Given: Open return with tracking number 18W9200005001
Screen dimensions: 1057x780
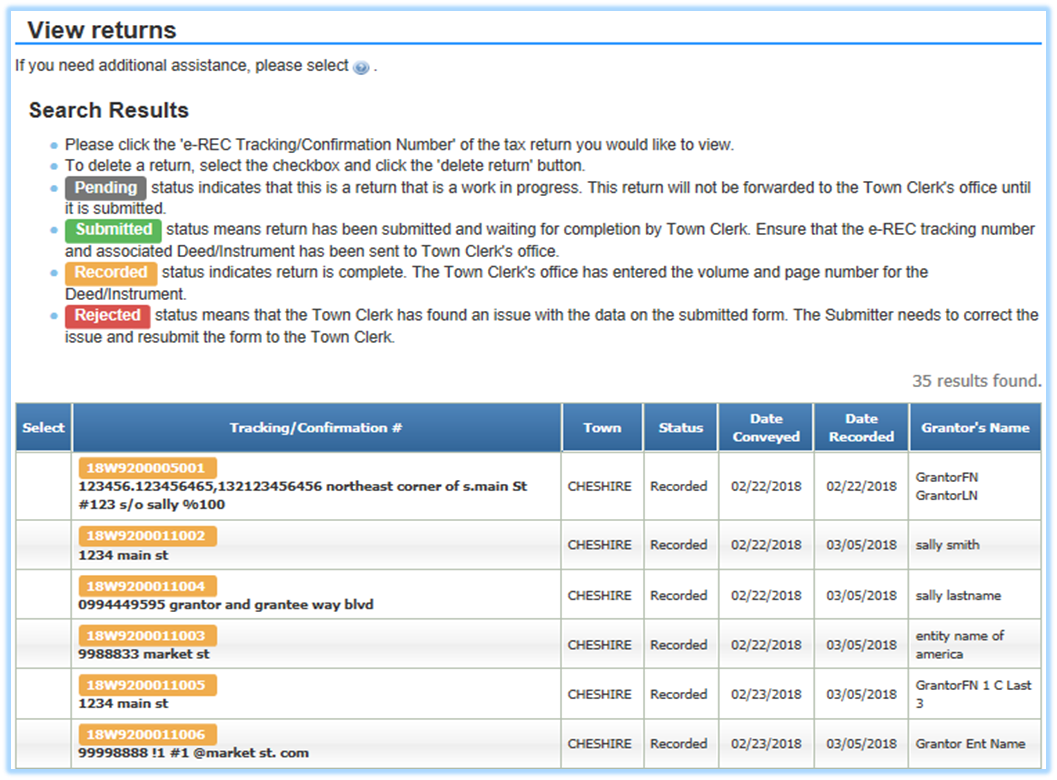Looking at the screenshot, I should click(147, 468).
